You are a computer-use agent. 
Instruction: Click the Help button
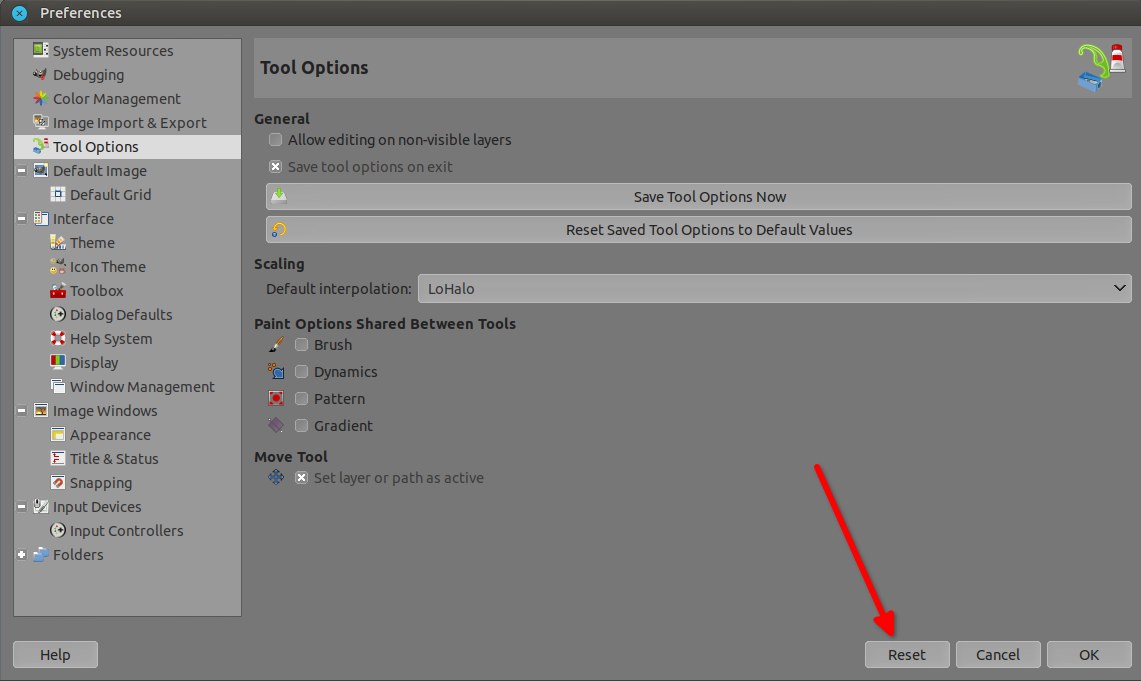click(55, 654)
